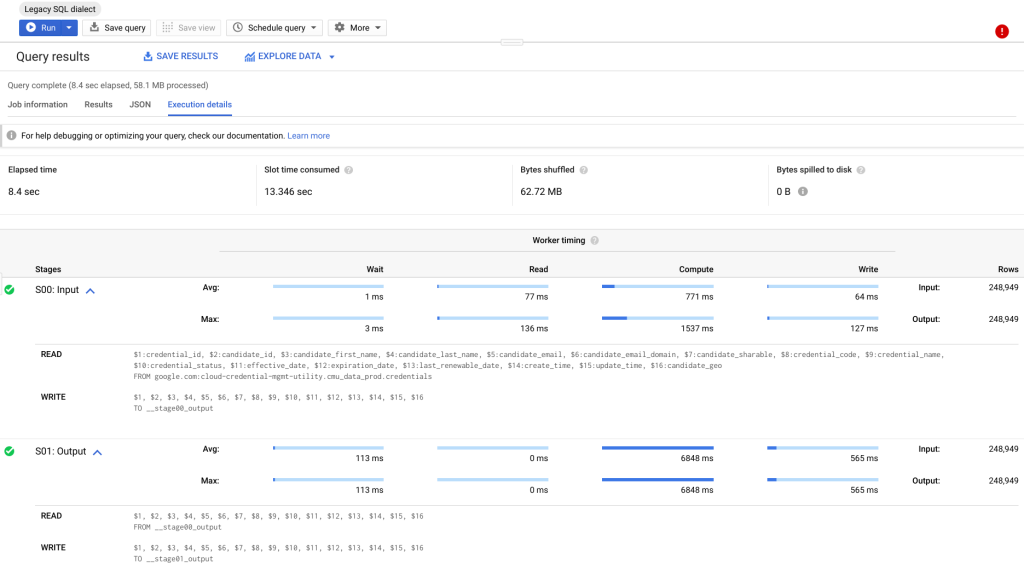Click the info icon in the debugging help banner
This screenshot has height=581, width=1024.
pyautogui.click(x=10, y=133)
